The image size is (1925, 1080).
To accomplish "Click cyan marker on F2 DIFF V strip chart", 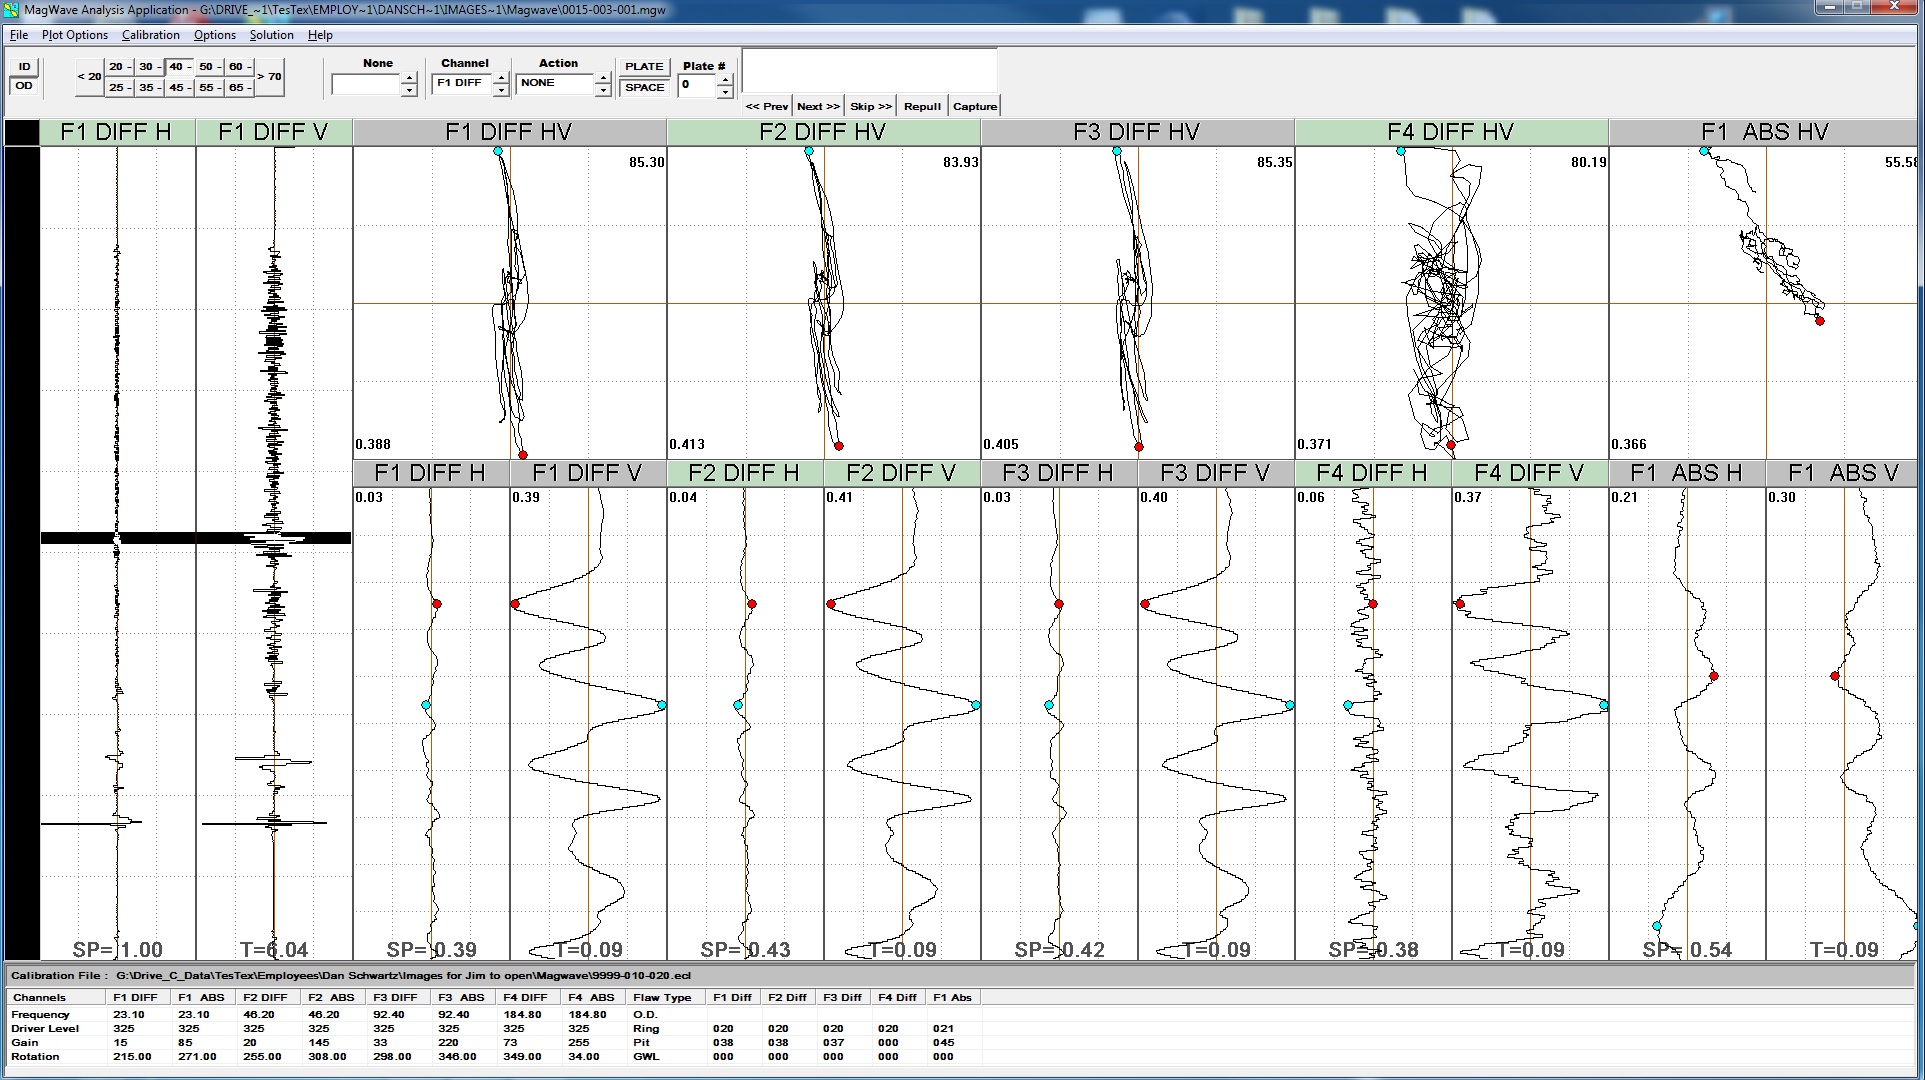I will pos(976,705).
